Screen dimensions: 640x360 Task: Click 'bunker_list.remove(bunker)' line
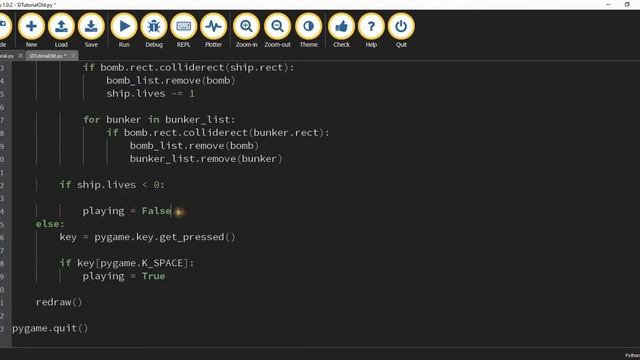click(x=206, y=159)
